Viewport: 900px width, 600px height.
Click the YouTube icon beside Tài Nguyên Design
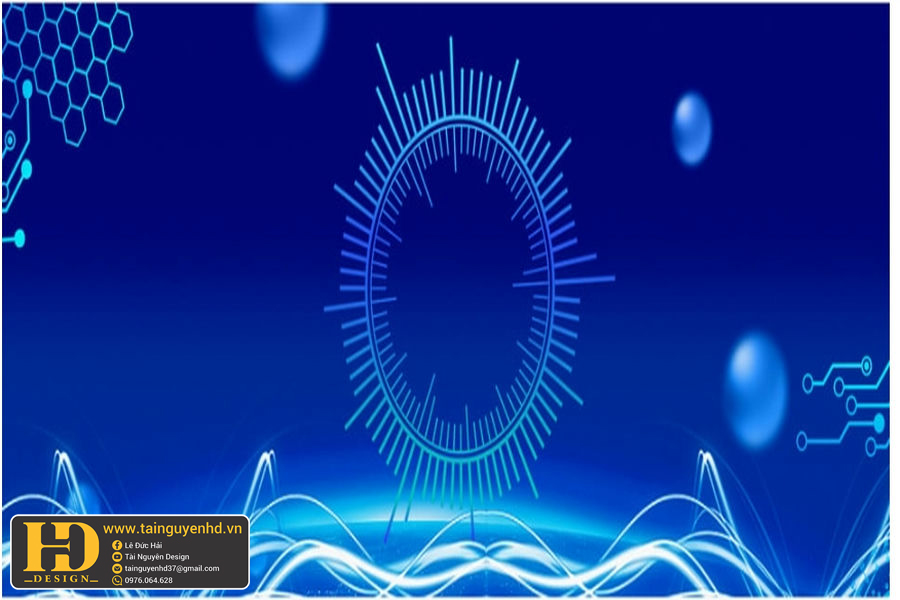117,557
